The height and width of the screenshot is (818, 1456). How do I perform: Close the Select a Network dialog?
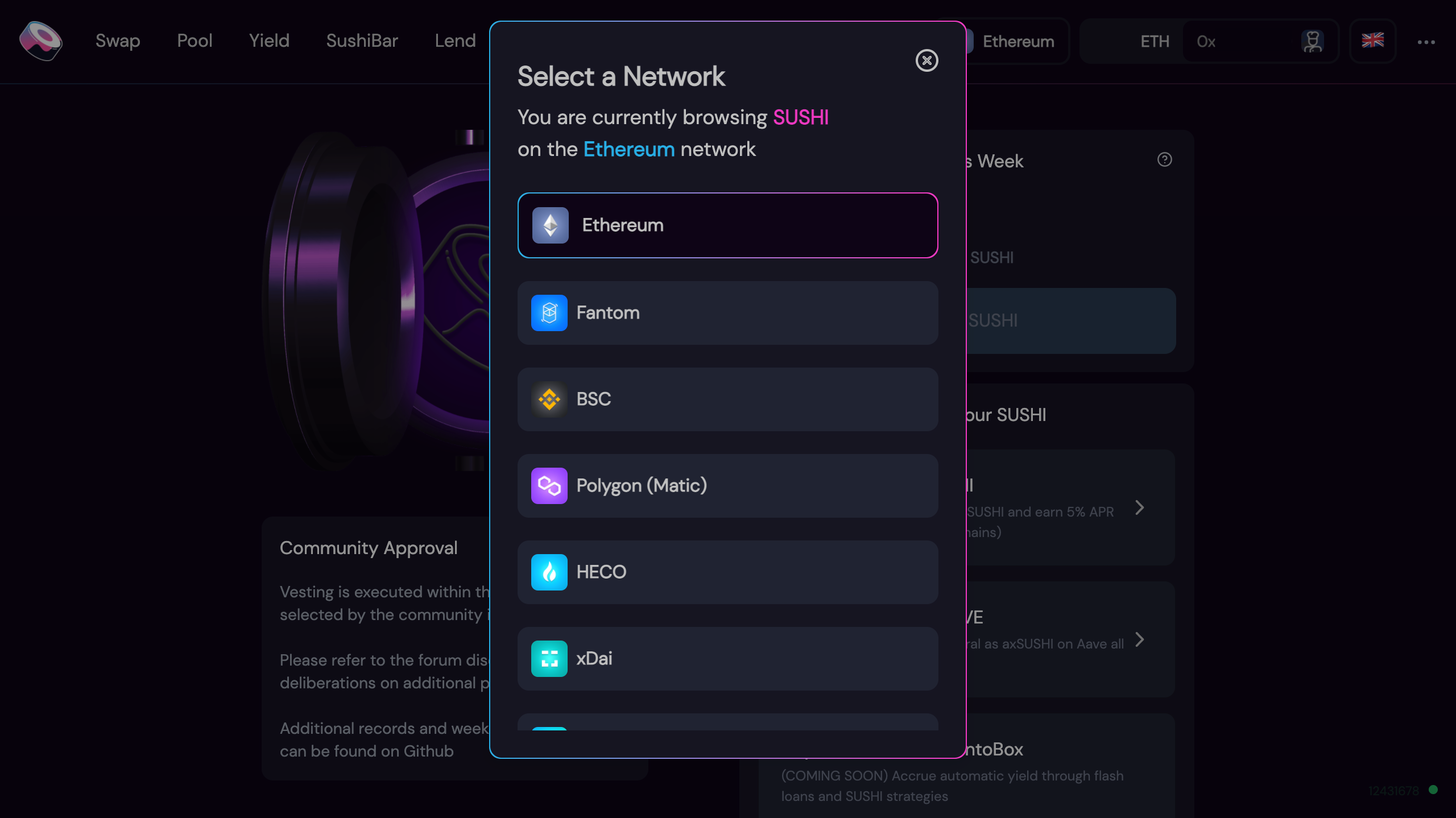(927, 61)
